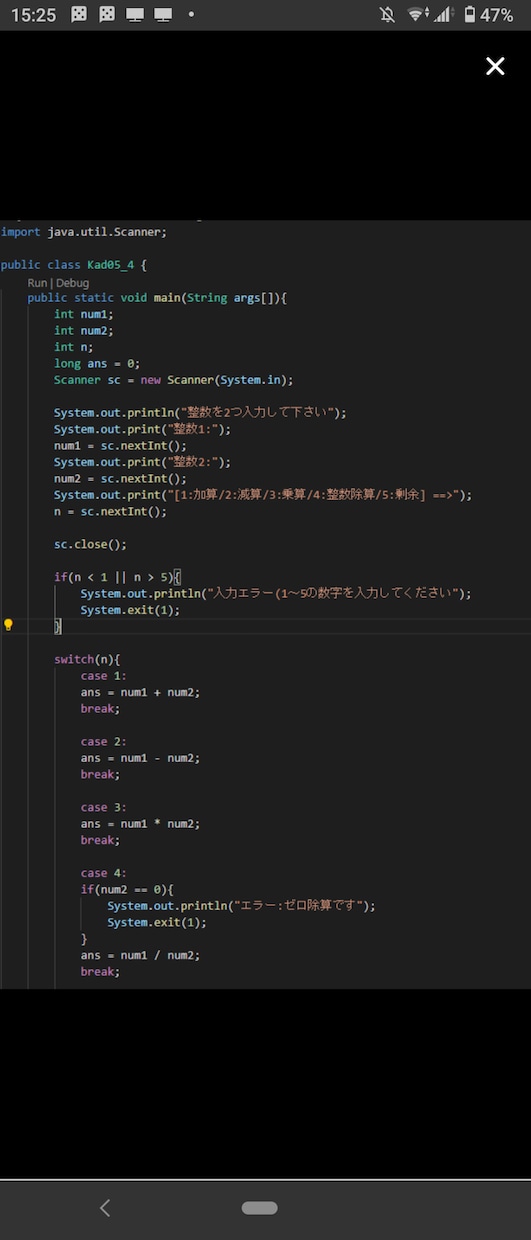Viewport: 531px width, 1240px height.
Task: Click the num2 = sc.nextInt() line
Action: click(120, 479)
